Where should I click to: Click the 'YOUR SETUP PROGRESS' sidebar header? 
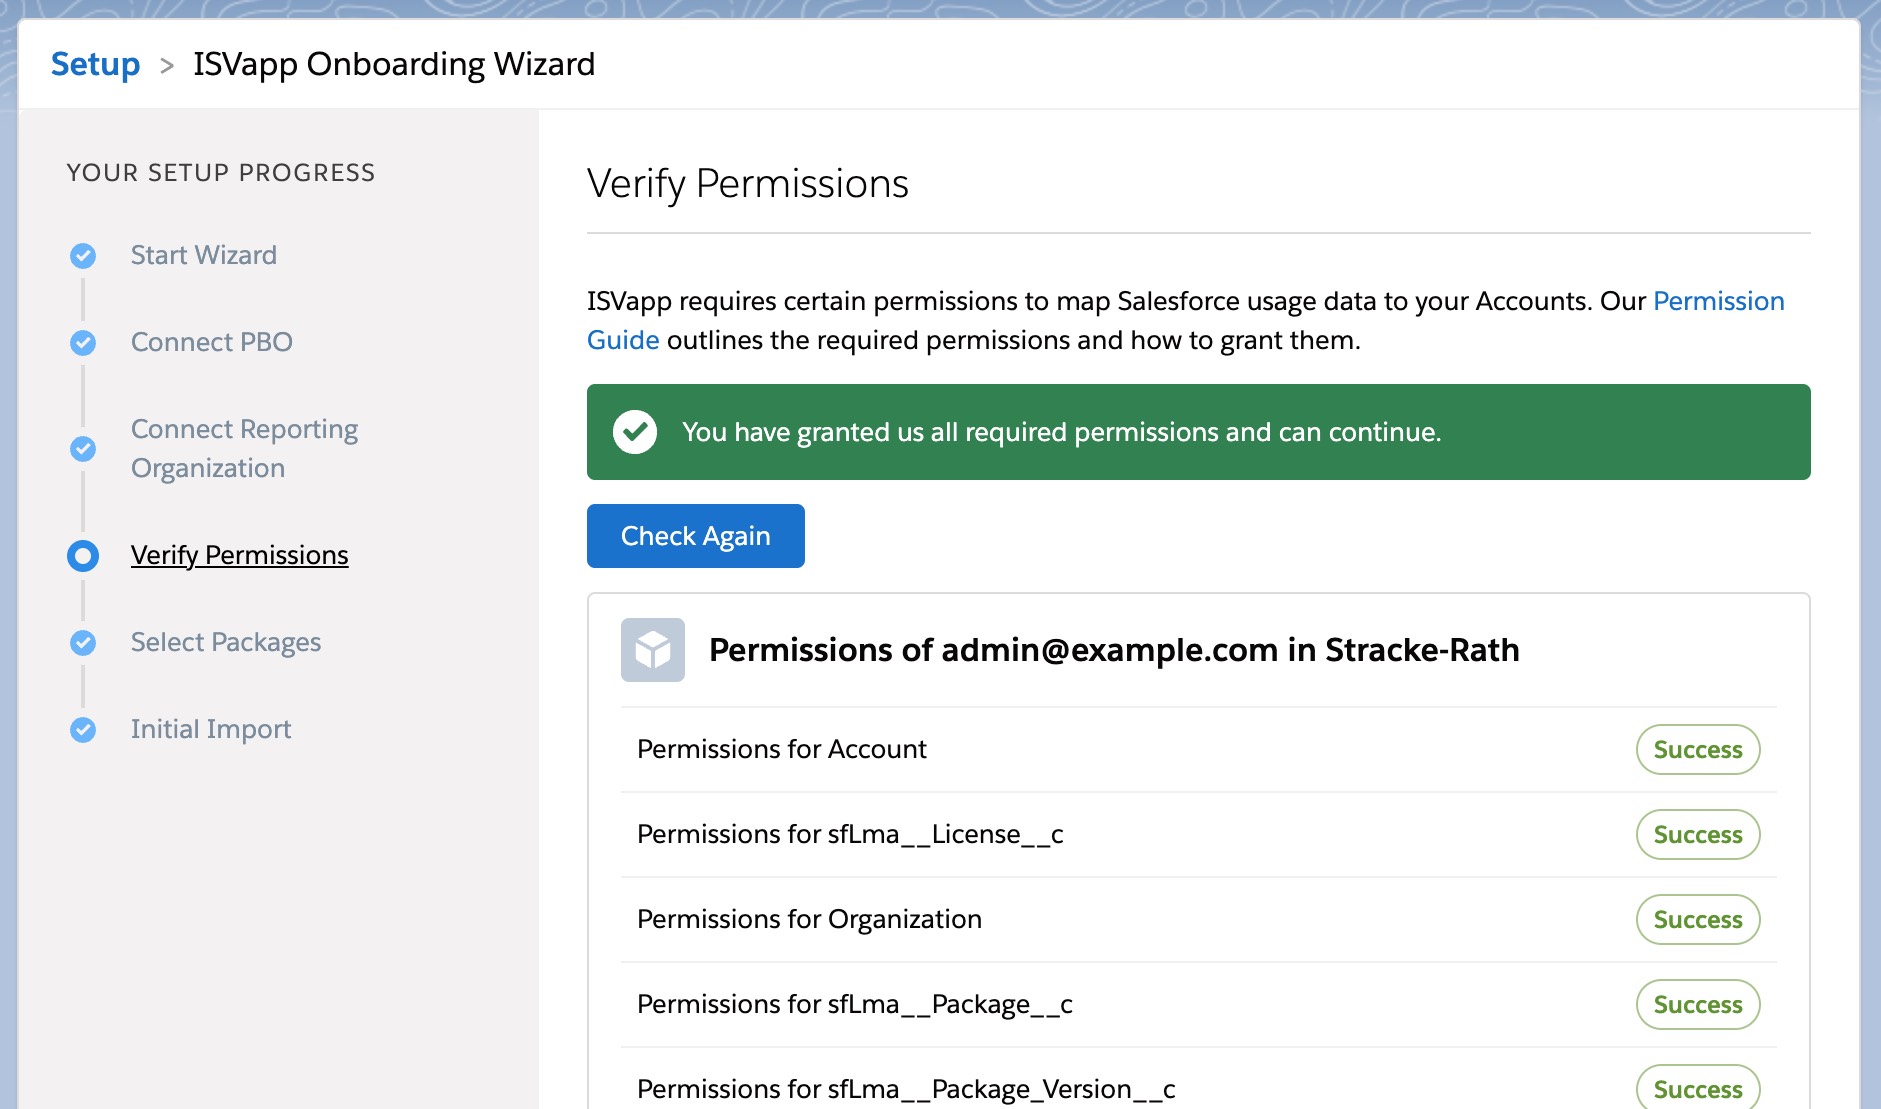(221, 173)
